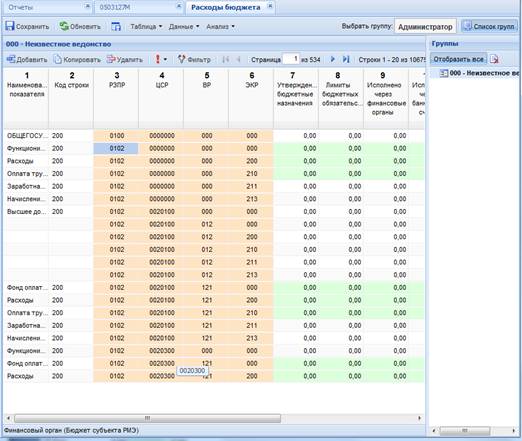Refresh data with the Обновить icon
Image resolution: width=522 pixels, height=441 pixels.
[x=64, y=26]
